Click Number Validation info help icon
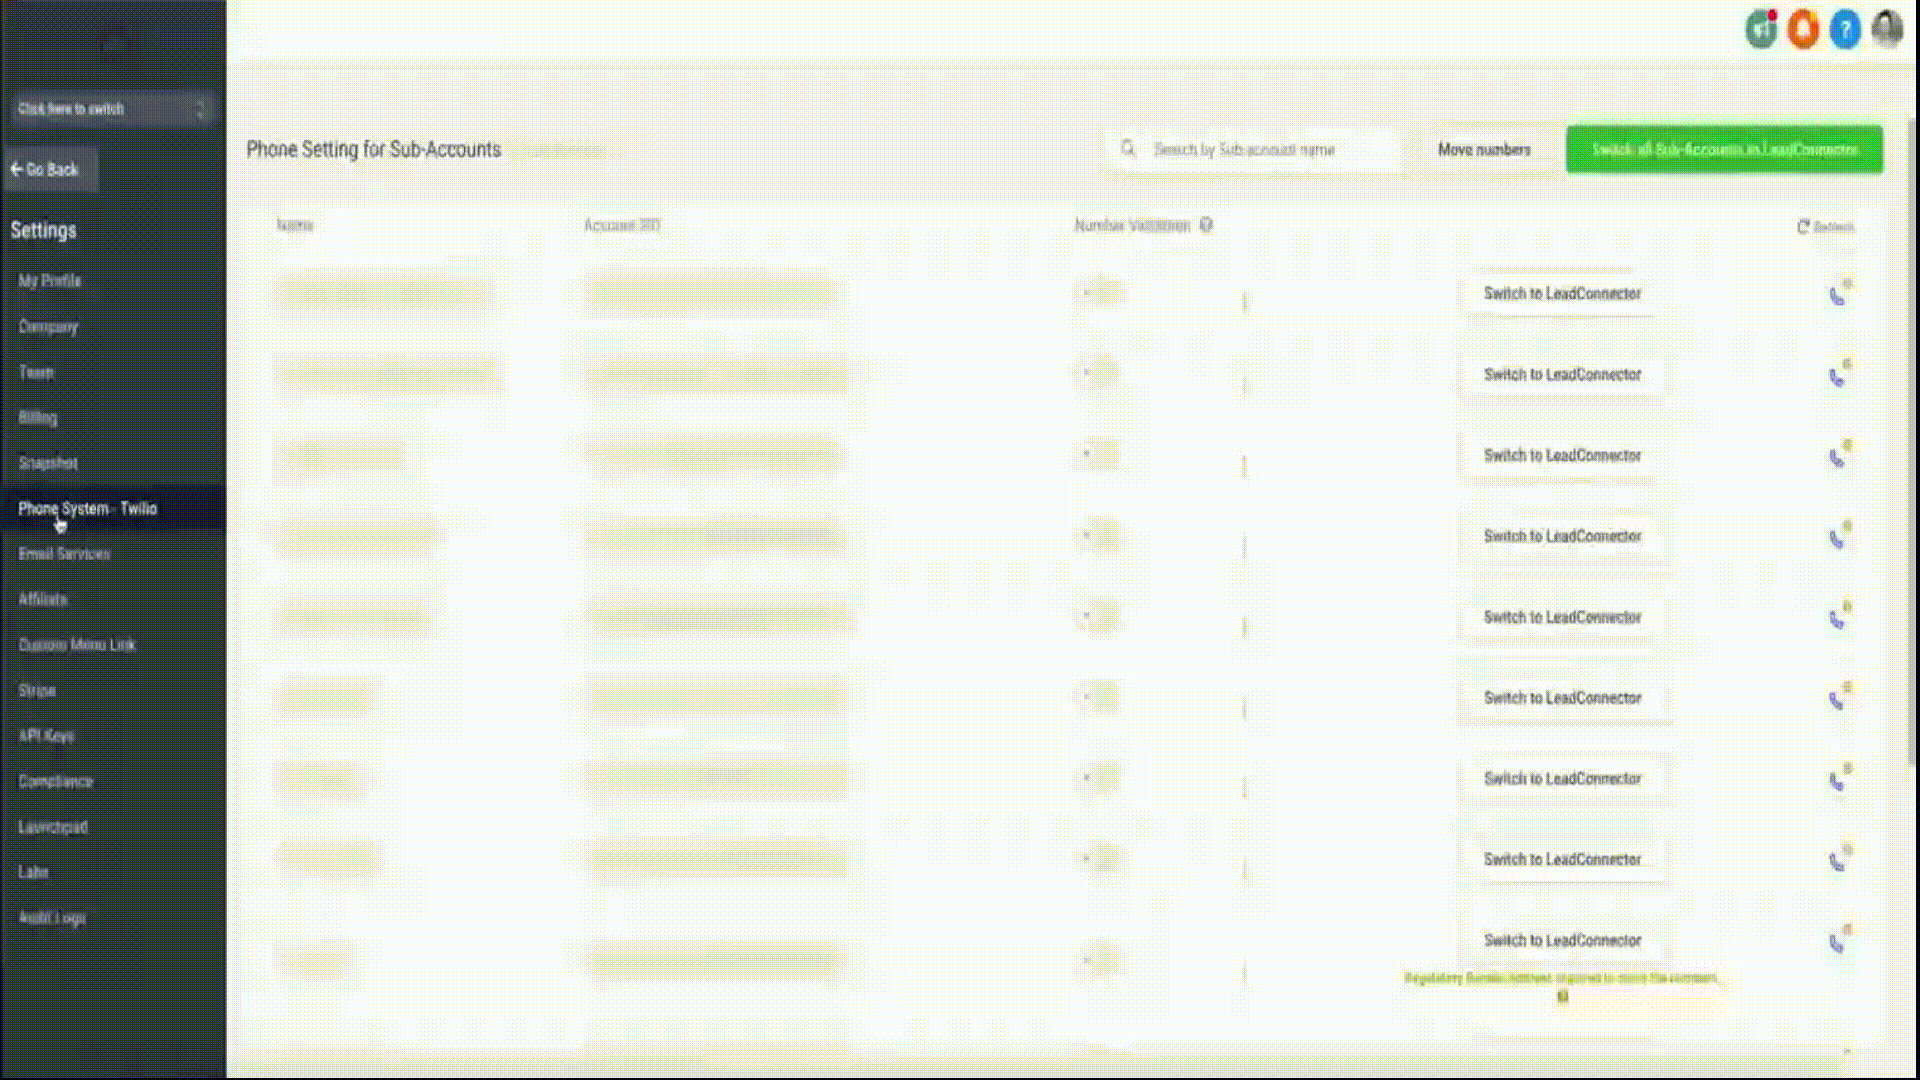Screen dimensions: 1920x1080 1206,225
